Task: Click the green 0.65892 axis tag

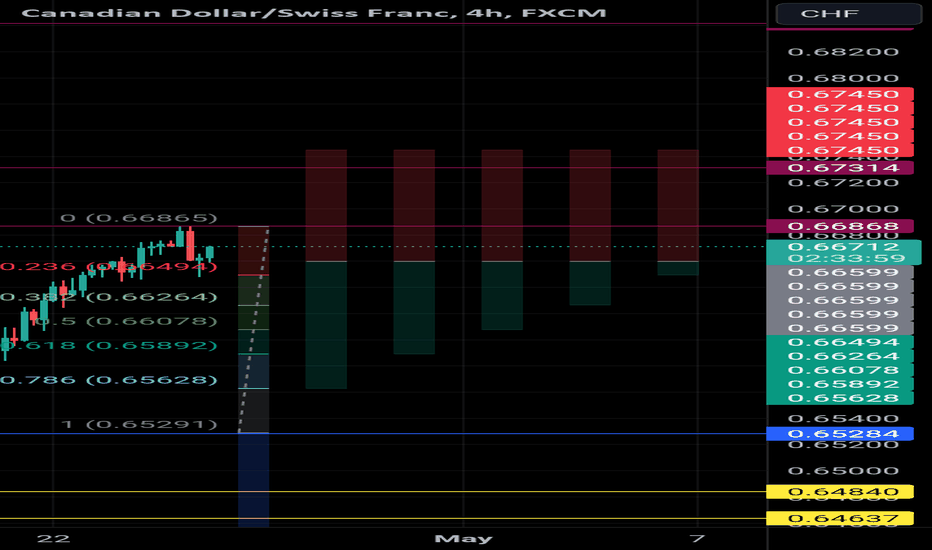Action: coord(840,384)
